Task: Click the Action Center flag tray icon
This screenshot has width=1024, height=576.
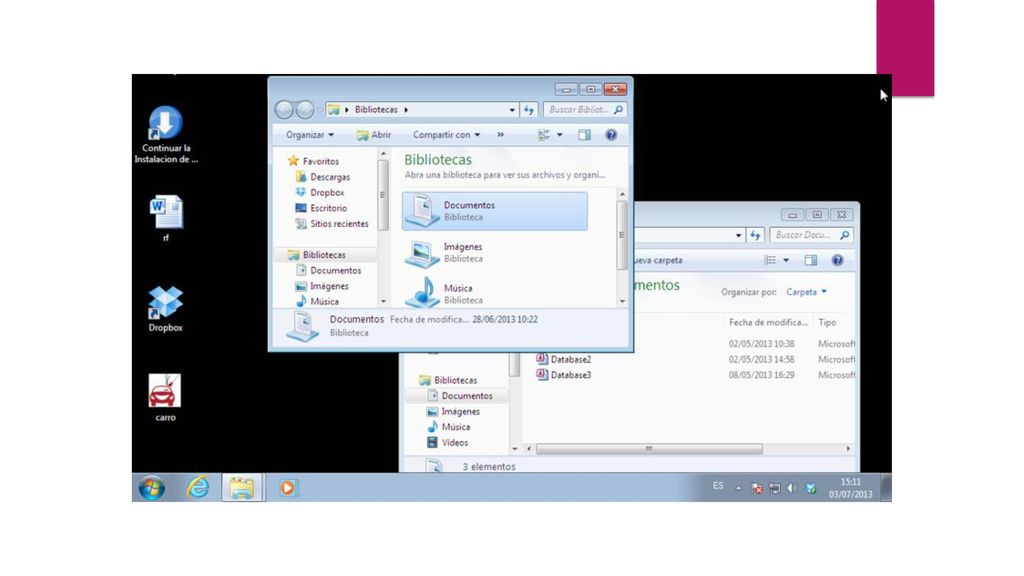Action: [x=757, y=488]
